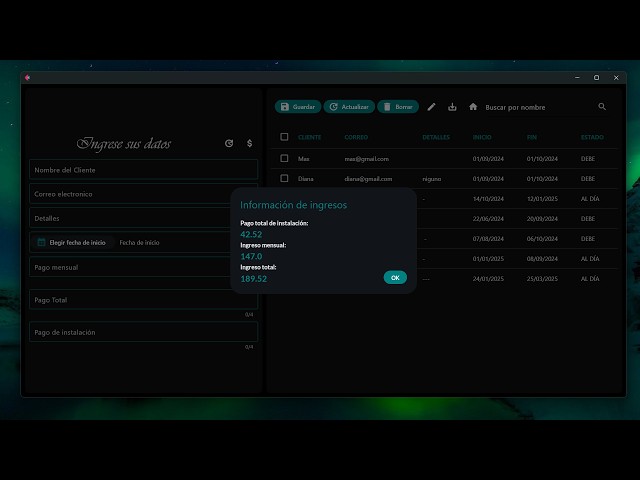Tick the checkbox for the Diana row
640x480 pixels.
tap(284, 178)
